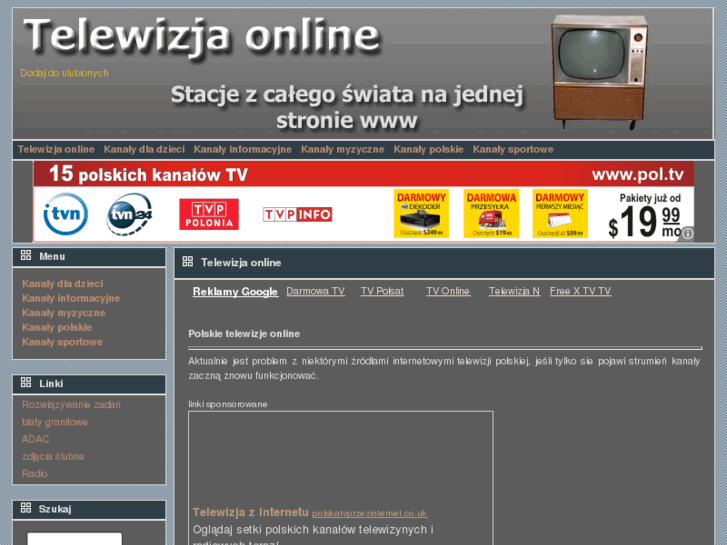Click the TVN logo in banner

65,214
